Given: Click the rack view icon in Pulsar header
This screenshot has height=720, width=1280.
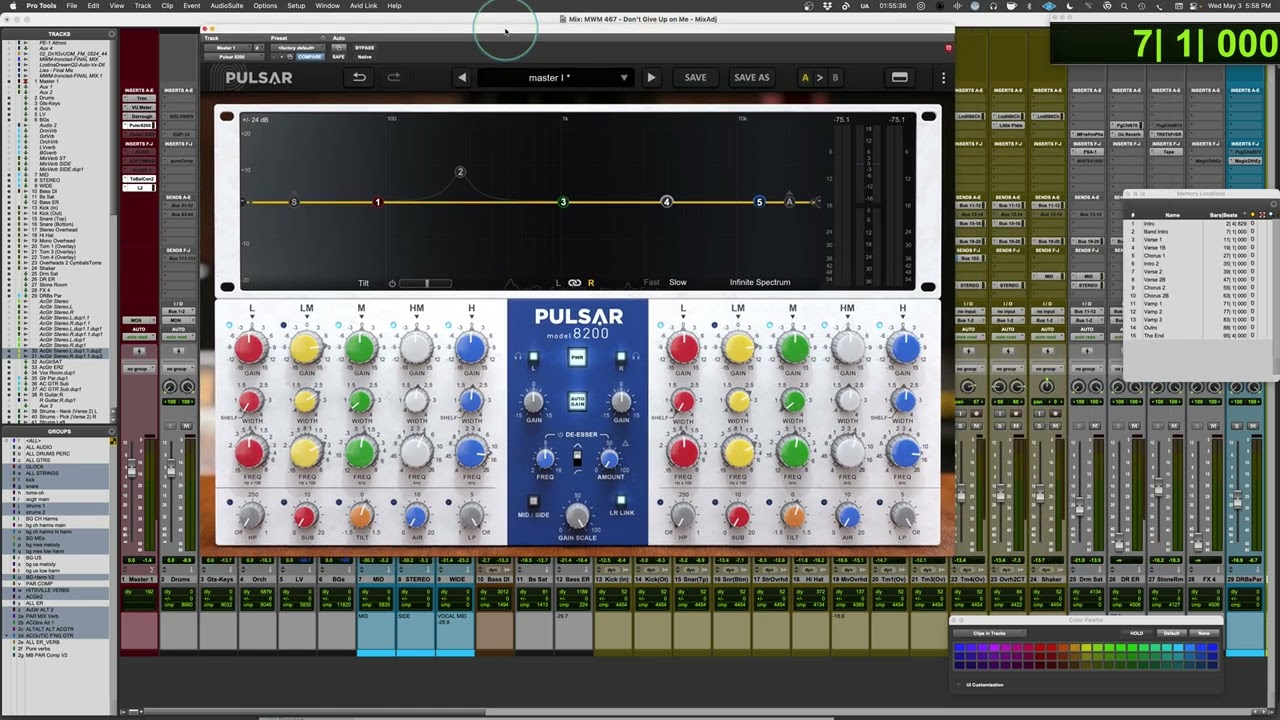Looking at the screenshot, I should click(900, 77).
